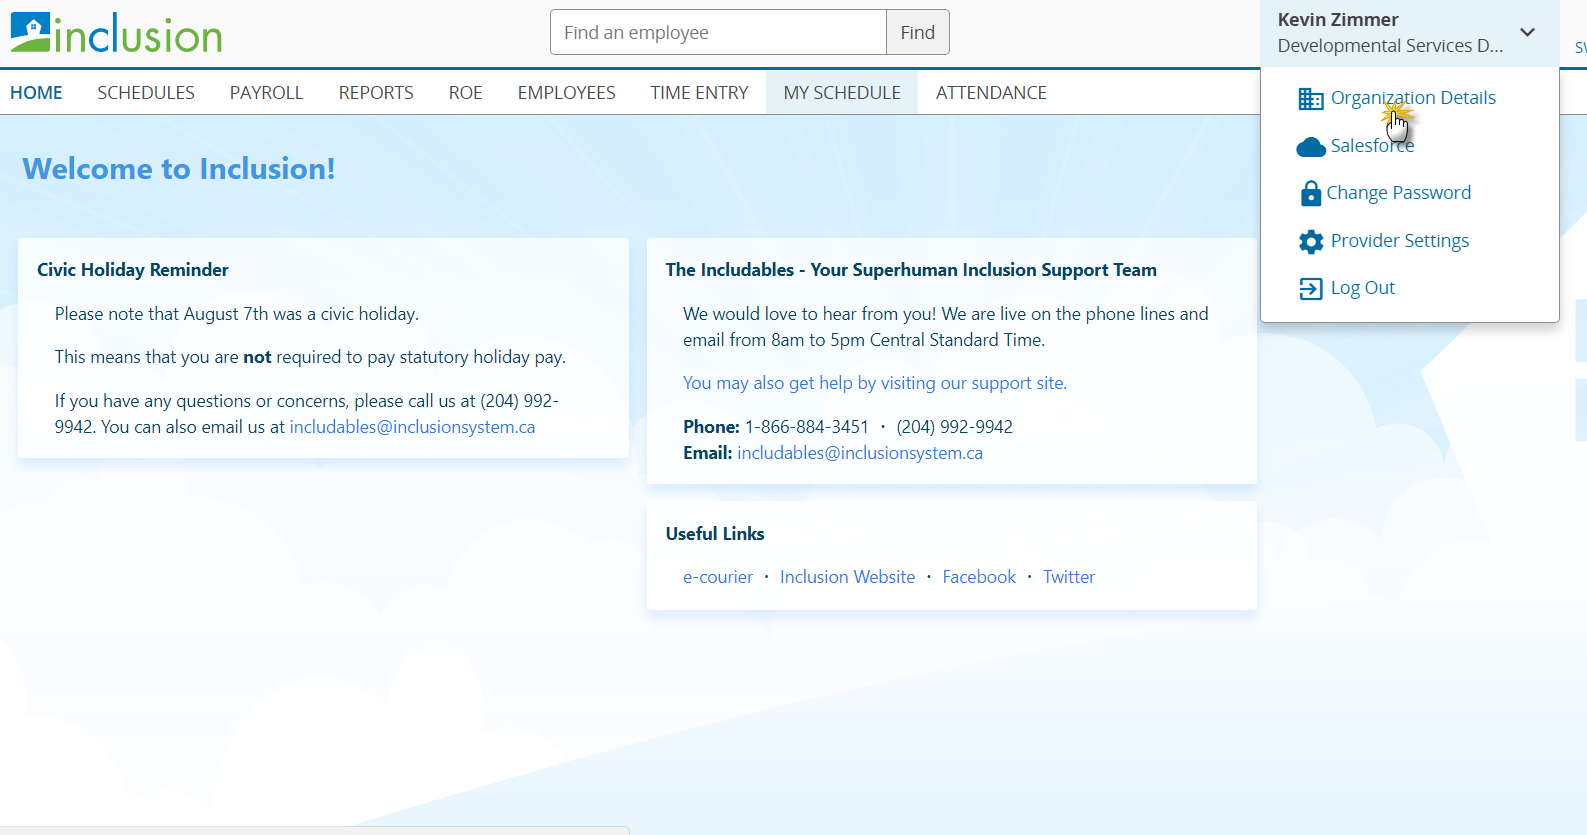Open the e-courier link
The image size is (1587, 835).
718,577
